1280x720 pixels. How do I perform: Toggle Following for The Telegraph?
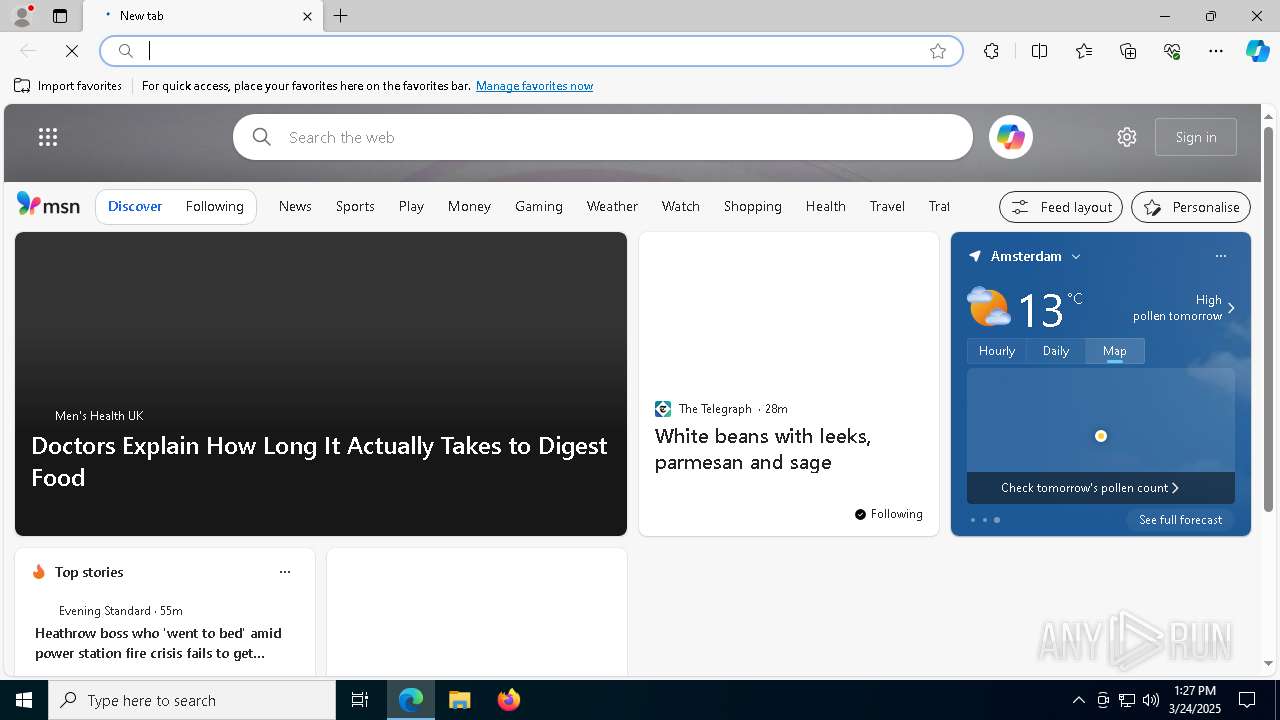click(x=889, y=514)
